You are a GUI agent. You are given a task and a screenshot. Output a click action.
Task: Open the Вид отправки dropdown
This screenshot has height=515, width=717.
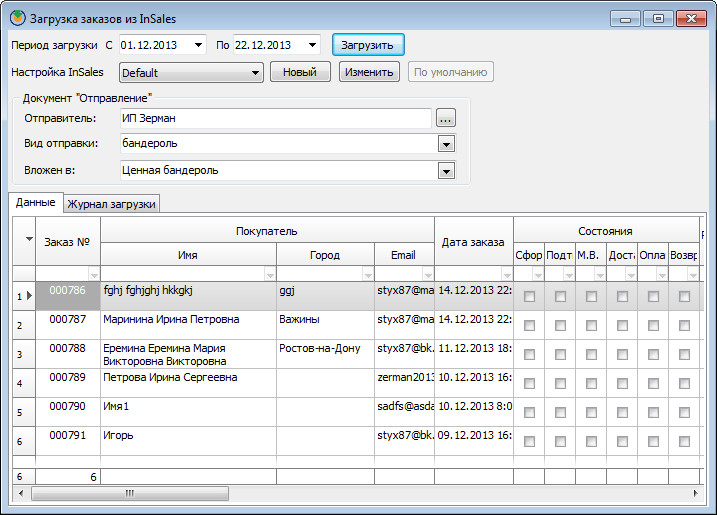[x=446, y=144]
